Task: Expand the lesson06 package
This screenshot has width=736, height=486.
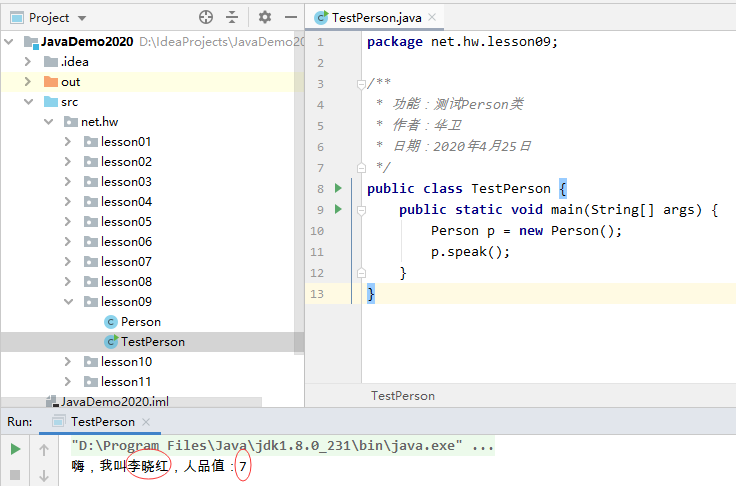Action: 68,242
